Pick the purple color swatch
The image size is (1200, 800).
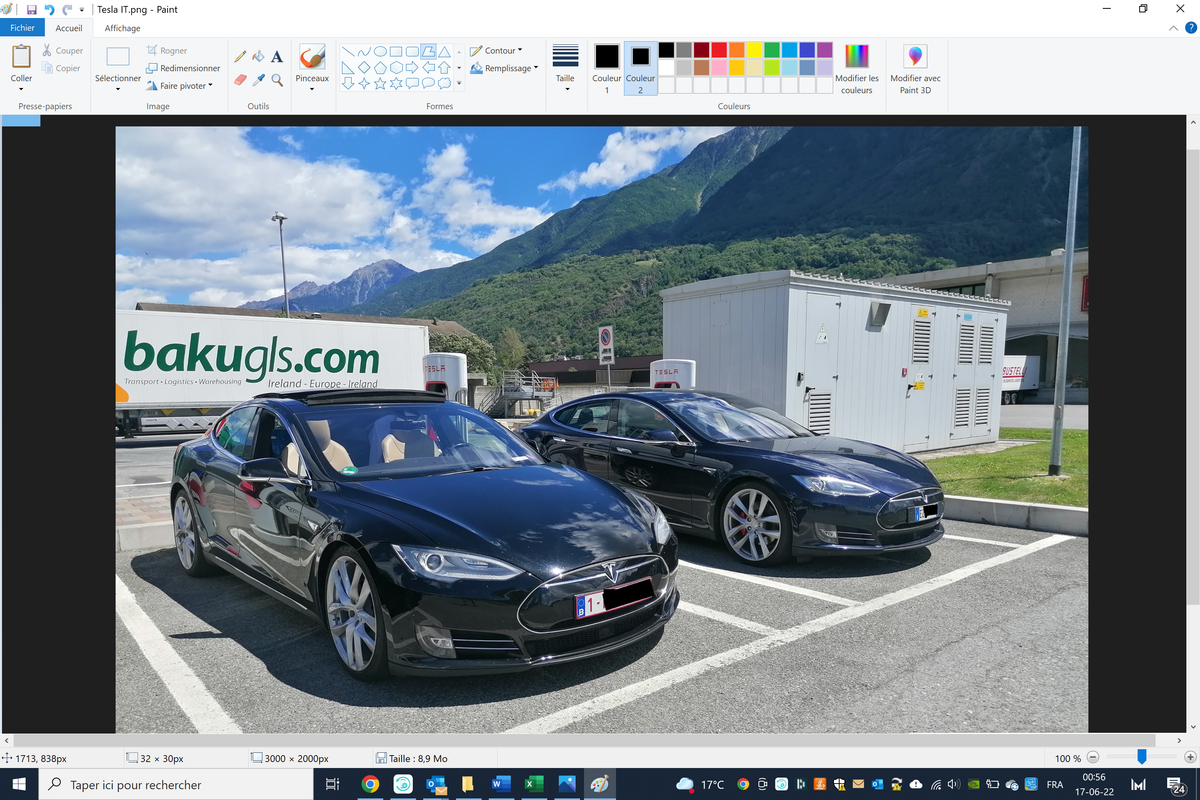825,50
